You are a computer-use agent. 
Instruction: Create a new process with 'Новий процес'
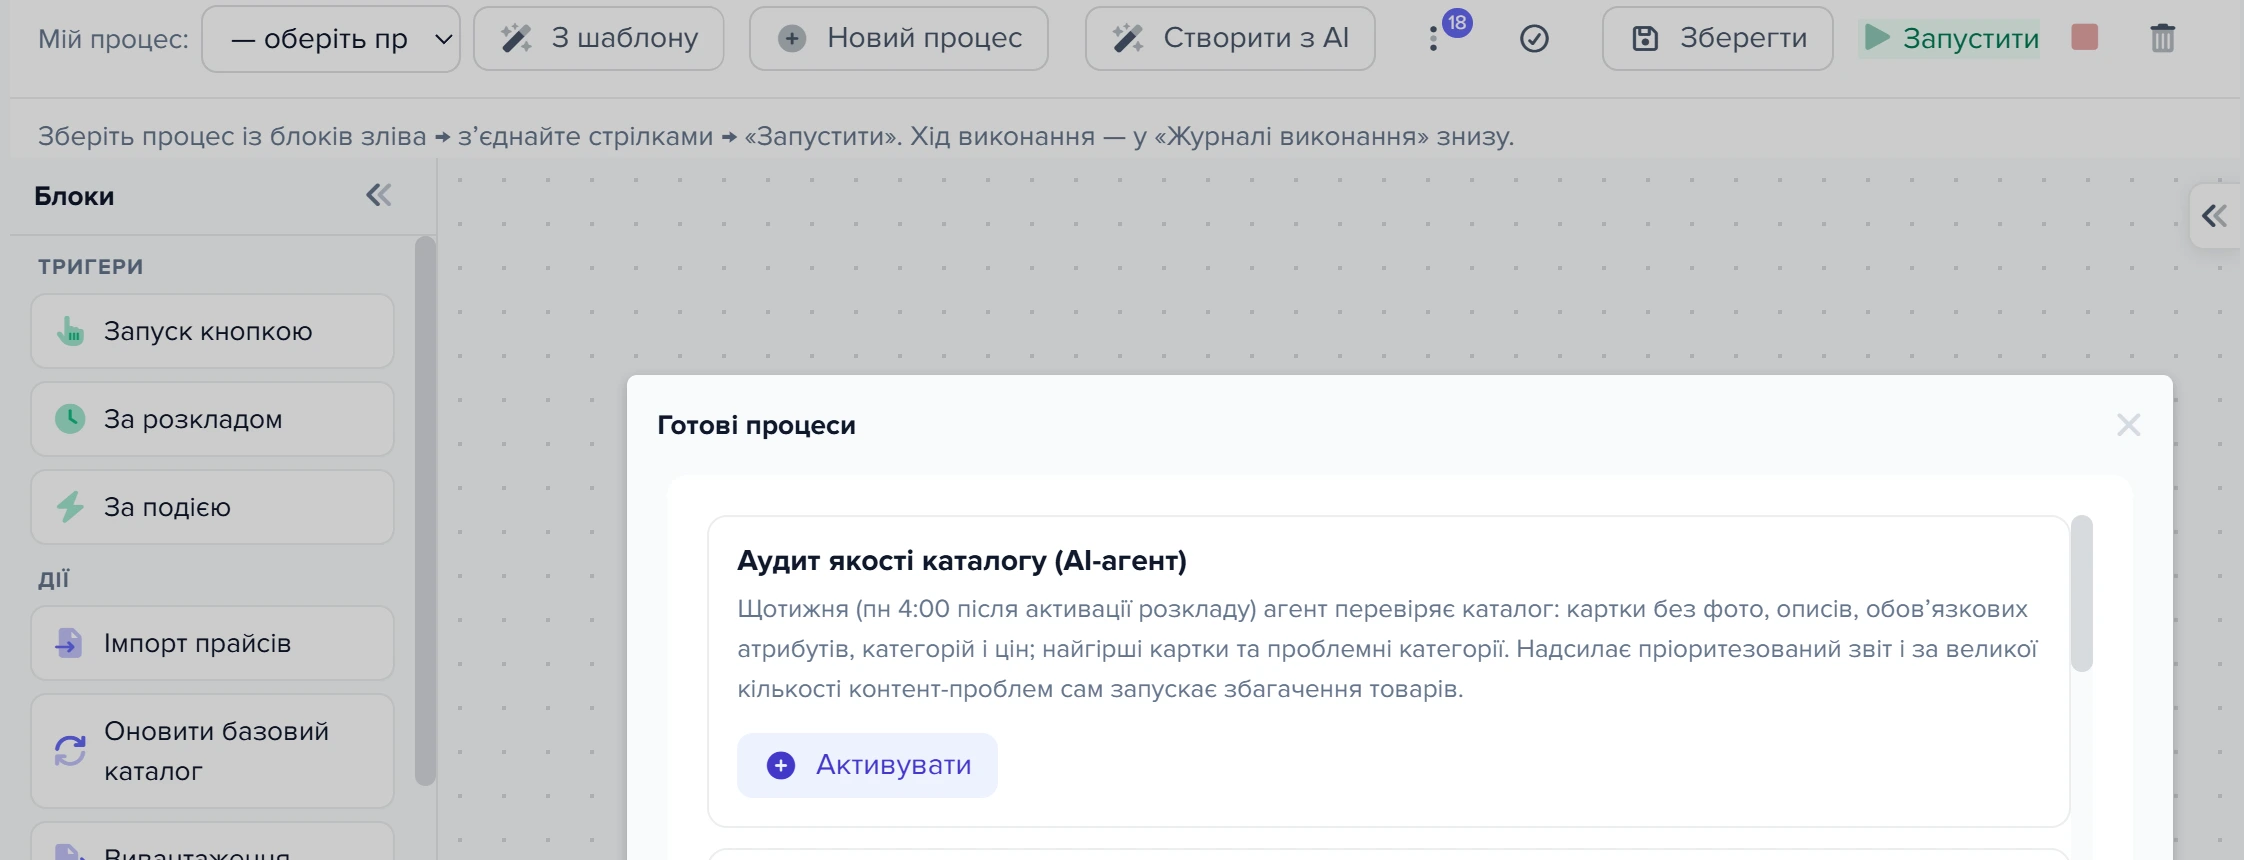898,39
